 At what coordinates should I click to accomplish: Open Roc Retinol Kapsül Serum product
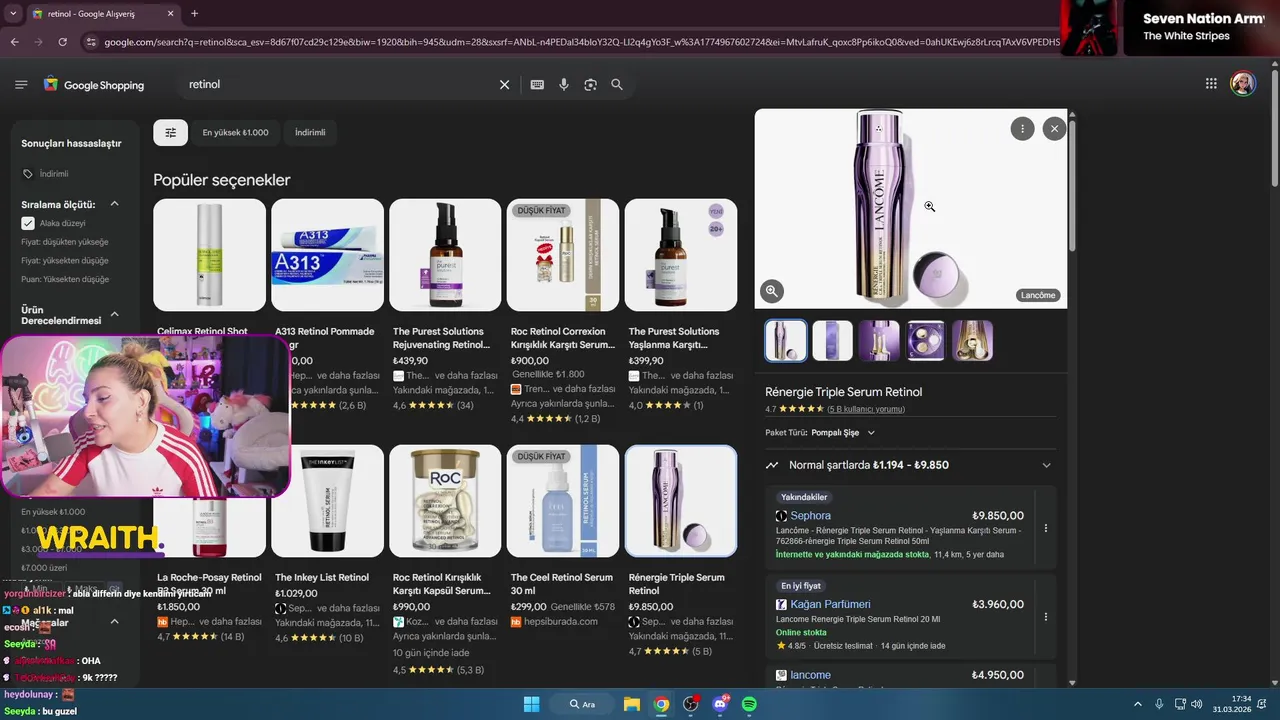tap(445, 560)
